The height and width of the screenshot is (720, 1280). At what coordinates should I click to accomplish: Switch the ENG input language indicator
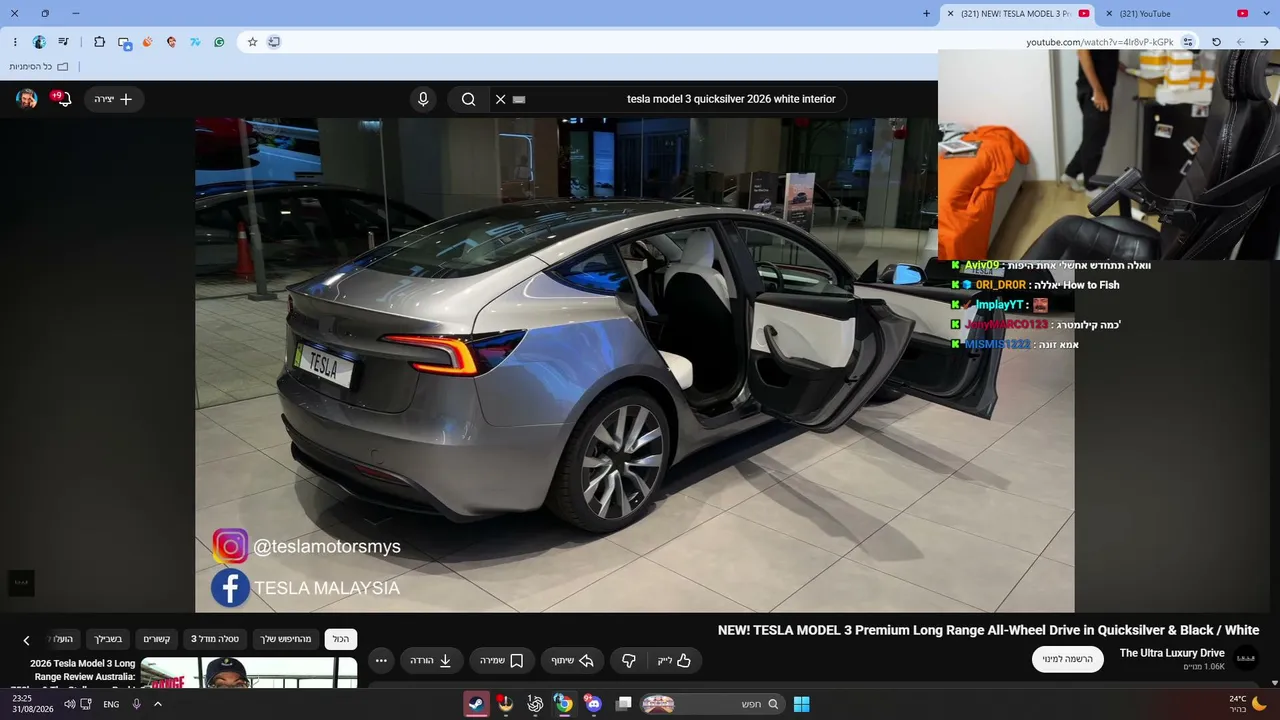click(x=111, y=704)
